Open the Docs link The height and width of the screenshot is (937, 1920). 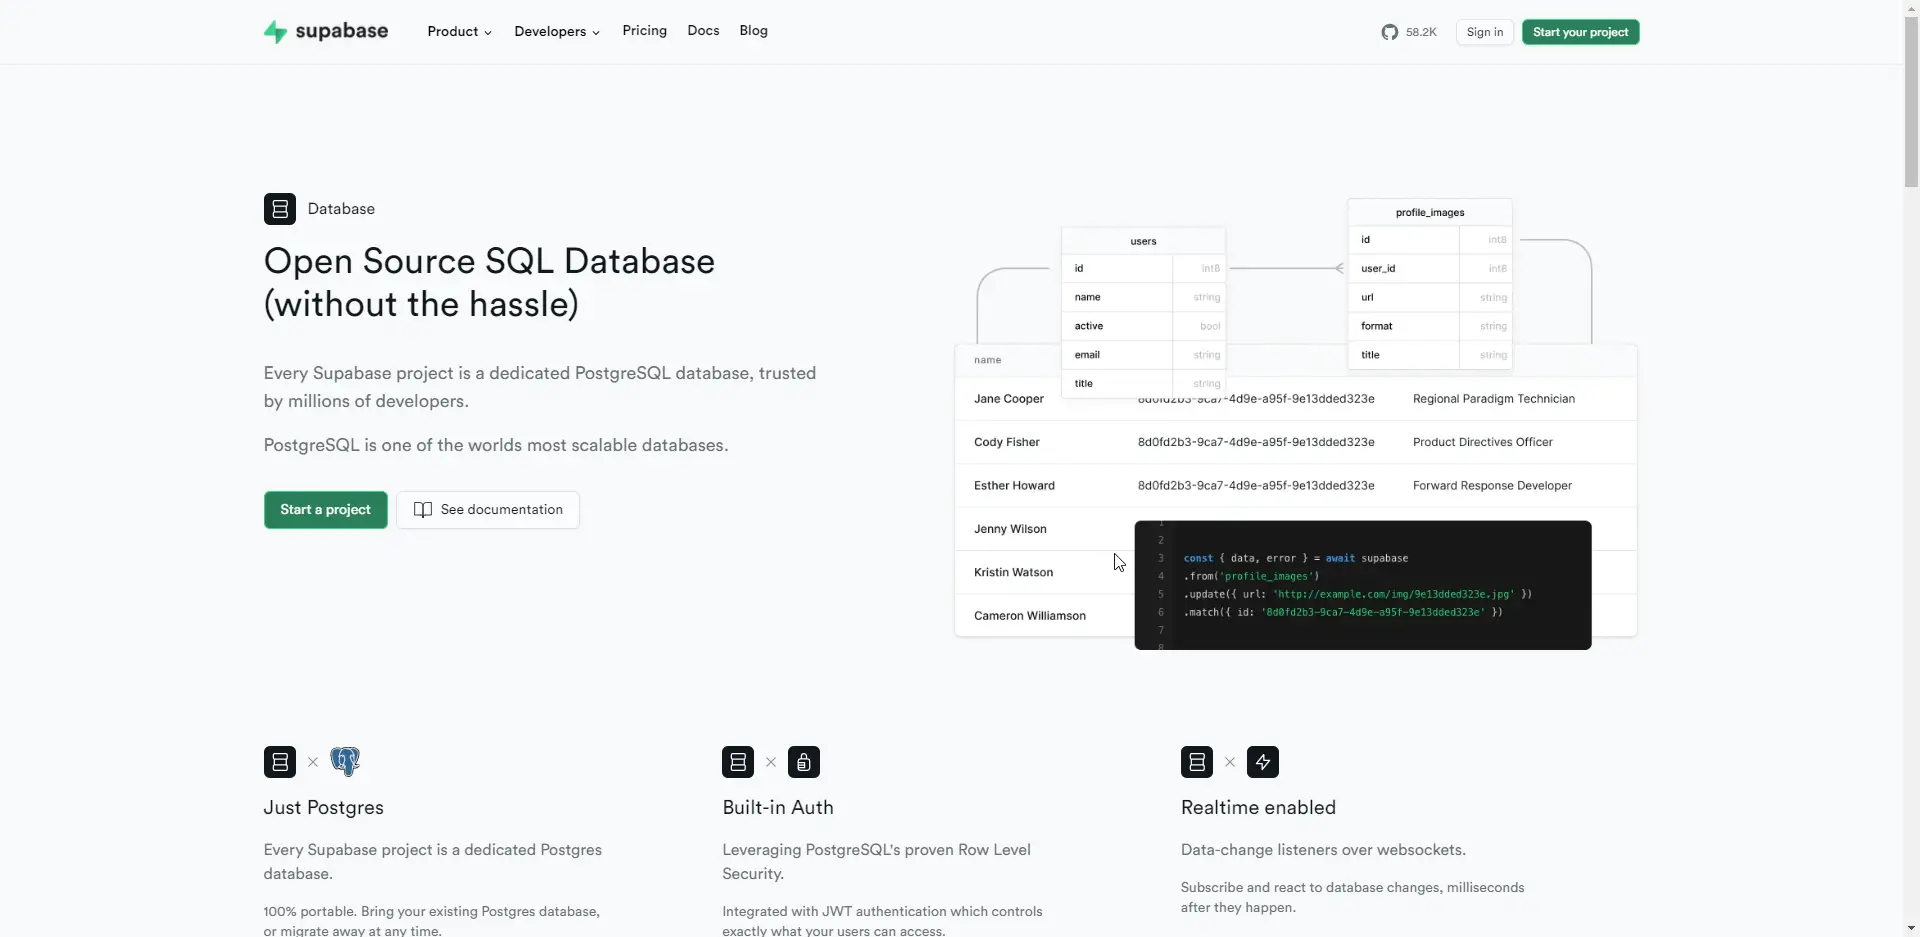click(x=704, y=31)
